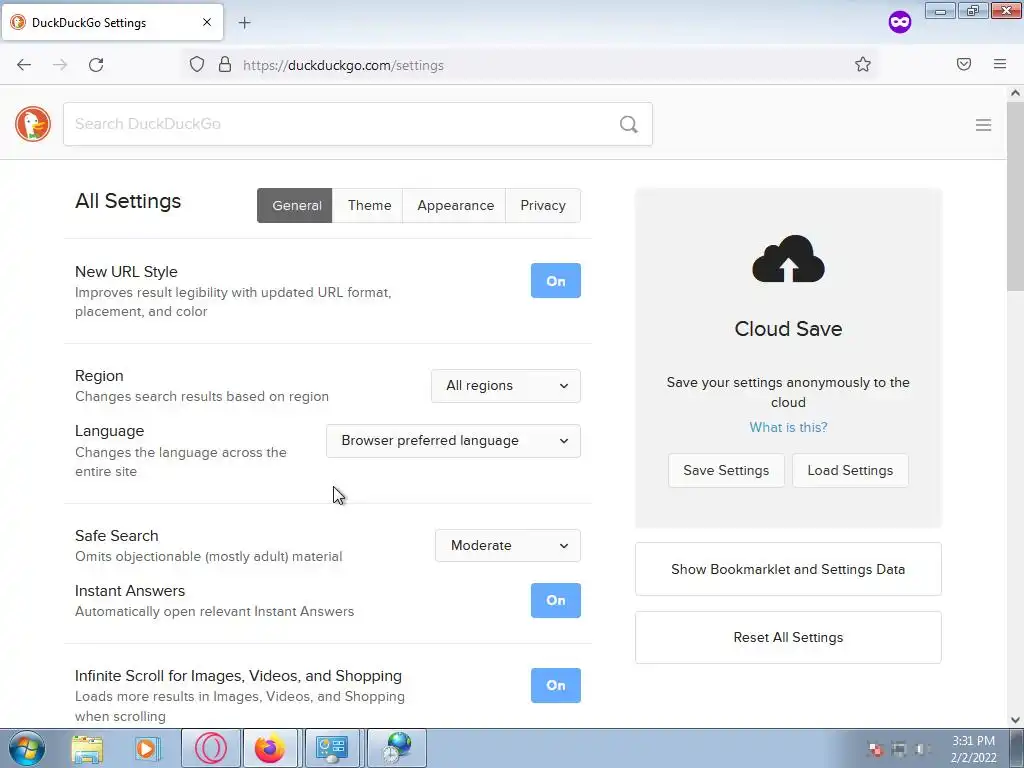This screenshot has width=1024, height=768.
Task: Launch the media player taskbar icon
Action: (148, 749)
